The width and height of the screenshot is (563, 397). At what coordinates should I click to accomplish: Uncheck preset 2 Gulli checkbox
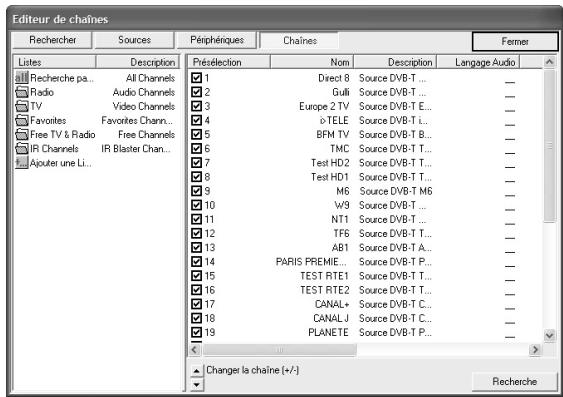coord(196,92)
